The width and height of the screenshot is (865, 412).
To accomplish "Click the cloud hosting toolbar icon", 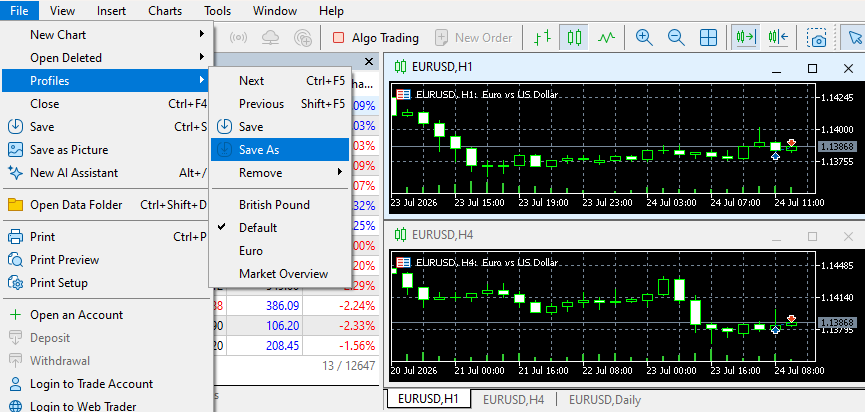I will (x=270, y=38).
